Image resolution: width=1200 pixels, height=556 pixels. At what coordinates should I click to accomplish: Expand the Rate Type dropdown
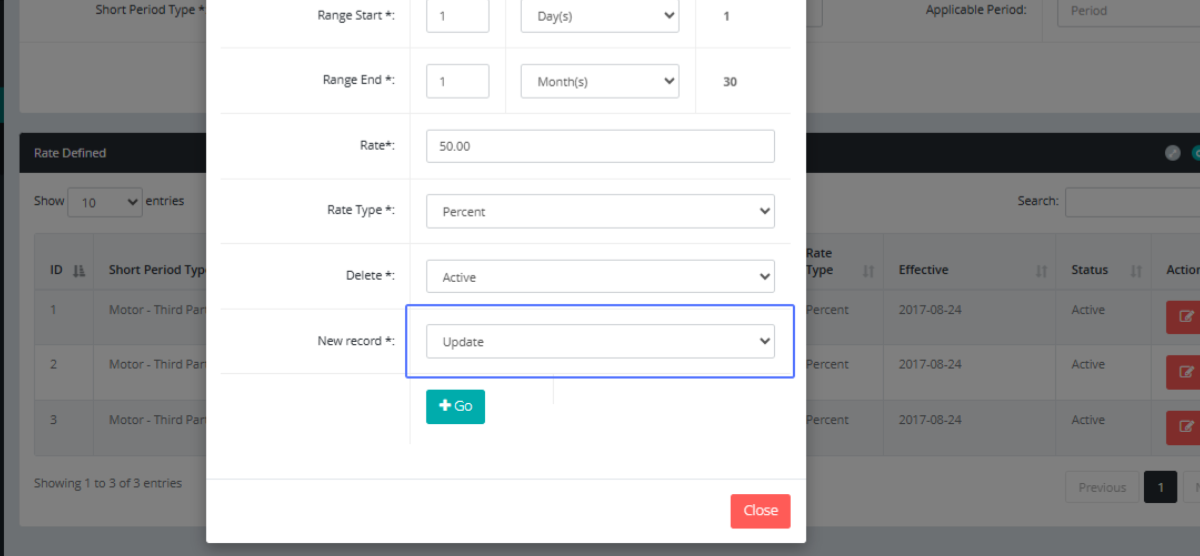click(x=599, y=211)
